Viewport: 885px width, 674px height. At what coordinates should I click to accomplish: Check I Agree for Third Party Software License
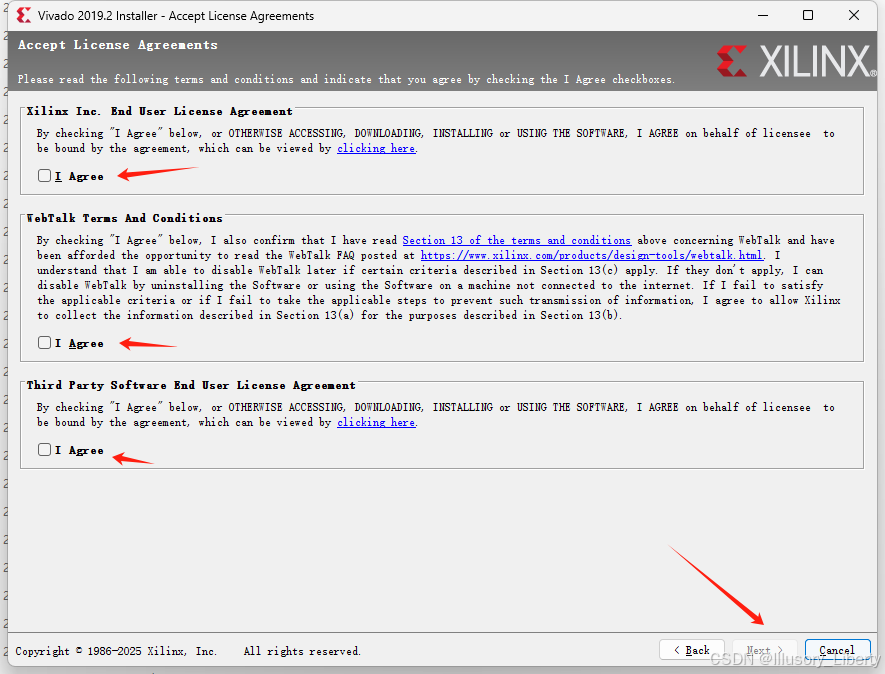pyautogui.click(x=45, y=449)
